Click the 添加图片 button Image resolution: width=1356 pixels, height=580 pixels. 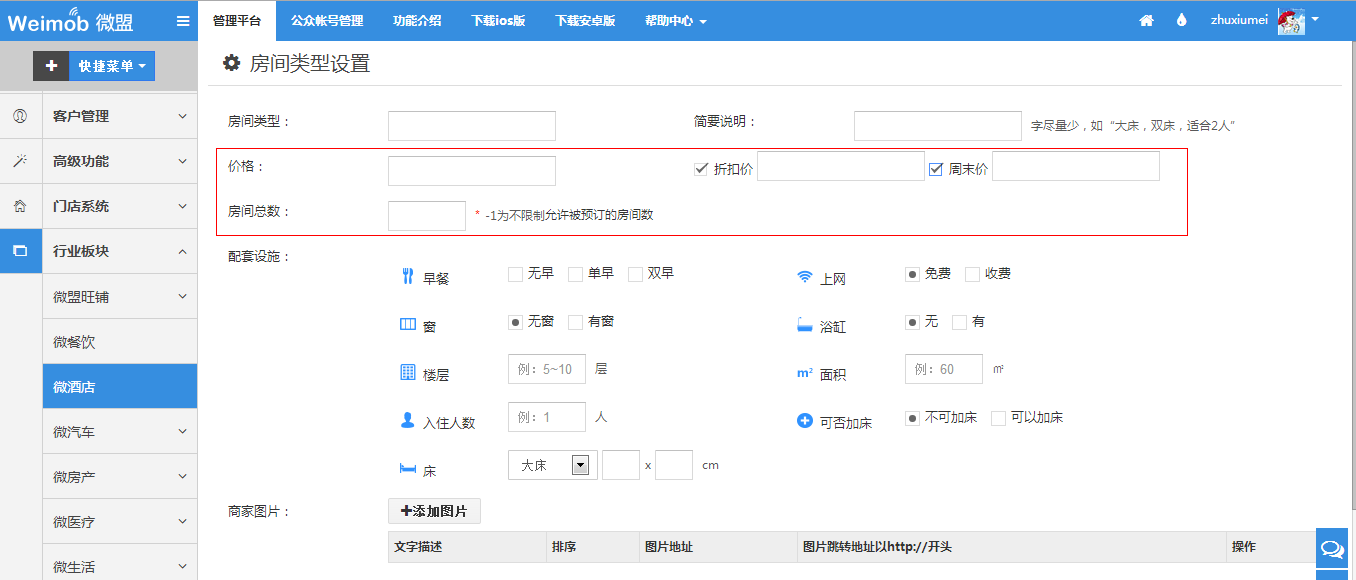pyautogui.click(x=434, y=511)
